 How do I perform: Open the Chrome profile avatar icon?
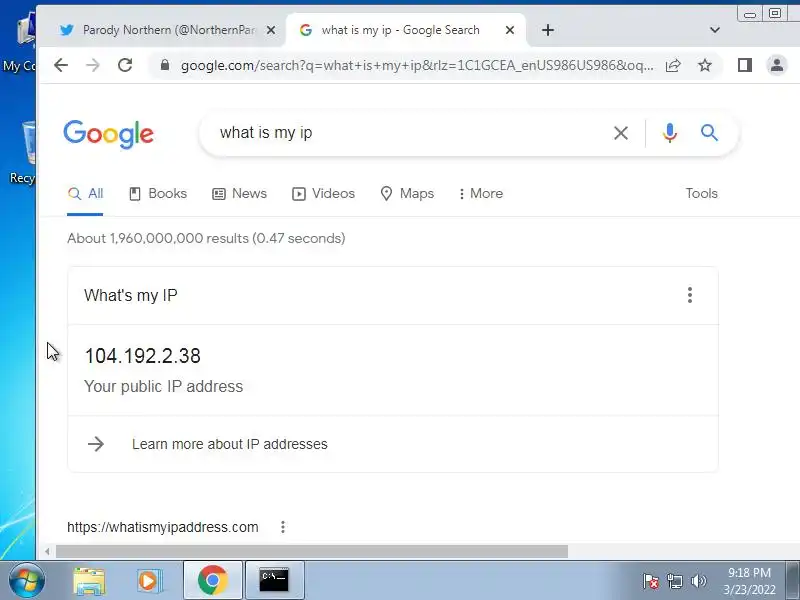(x=777, y=65)
